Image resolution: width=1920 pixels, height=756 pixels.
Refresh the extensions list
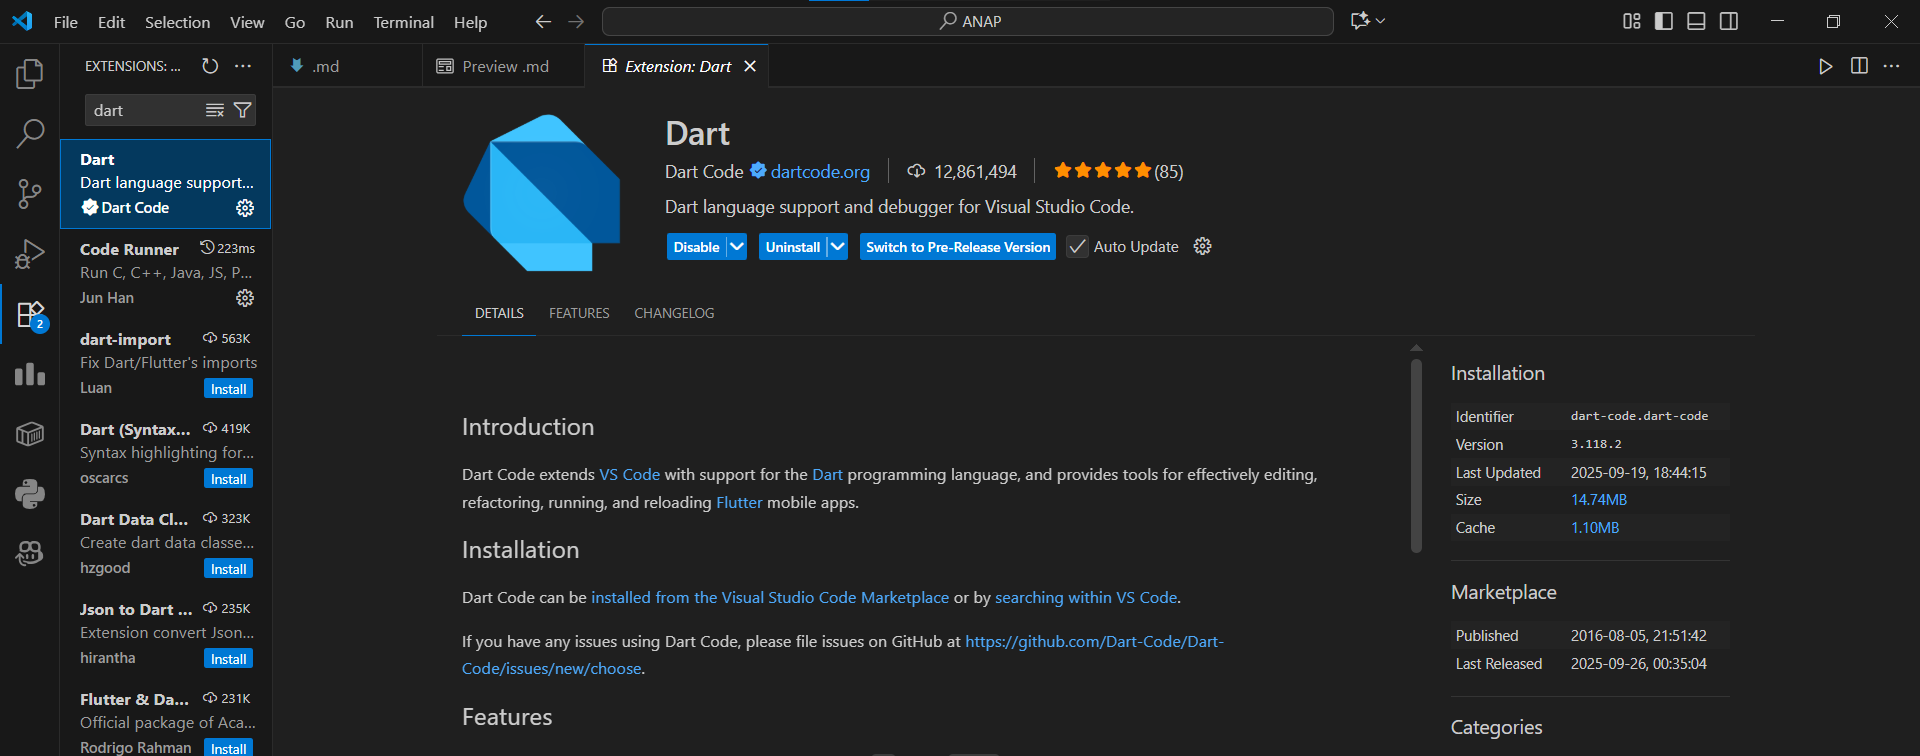pyautogui.click(x=210, y=66)
